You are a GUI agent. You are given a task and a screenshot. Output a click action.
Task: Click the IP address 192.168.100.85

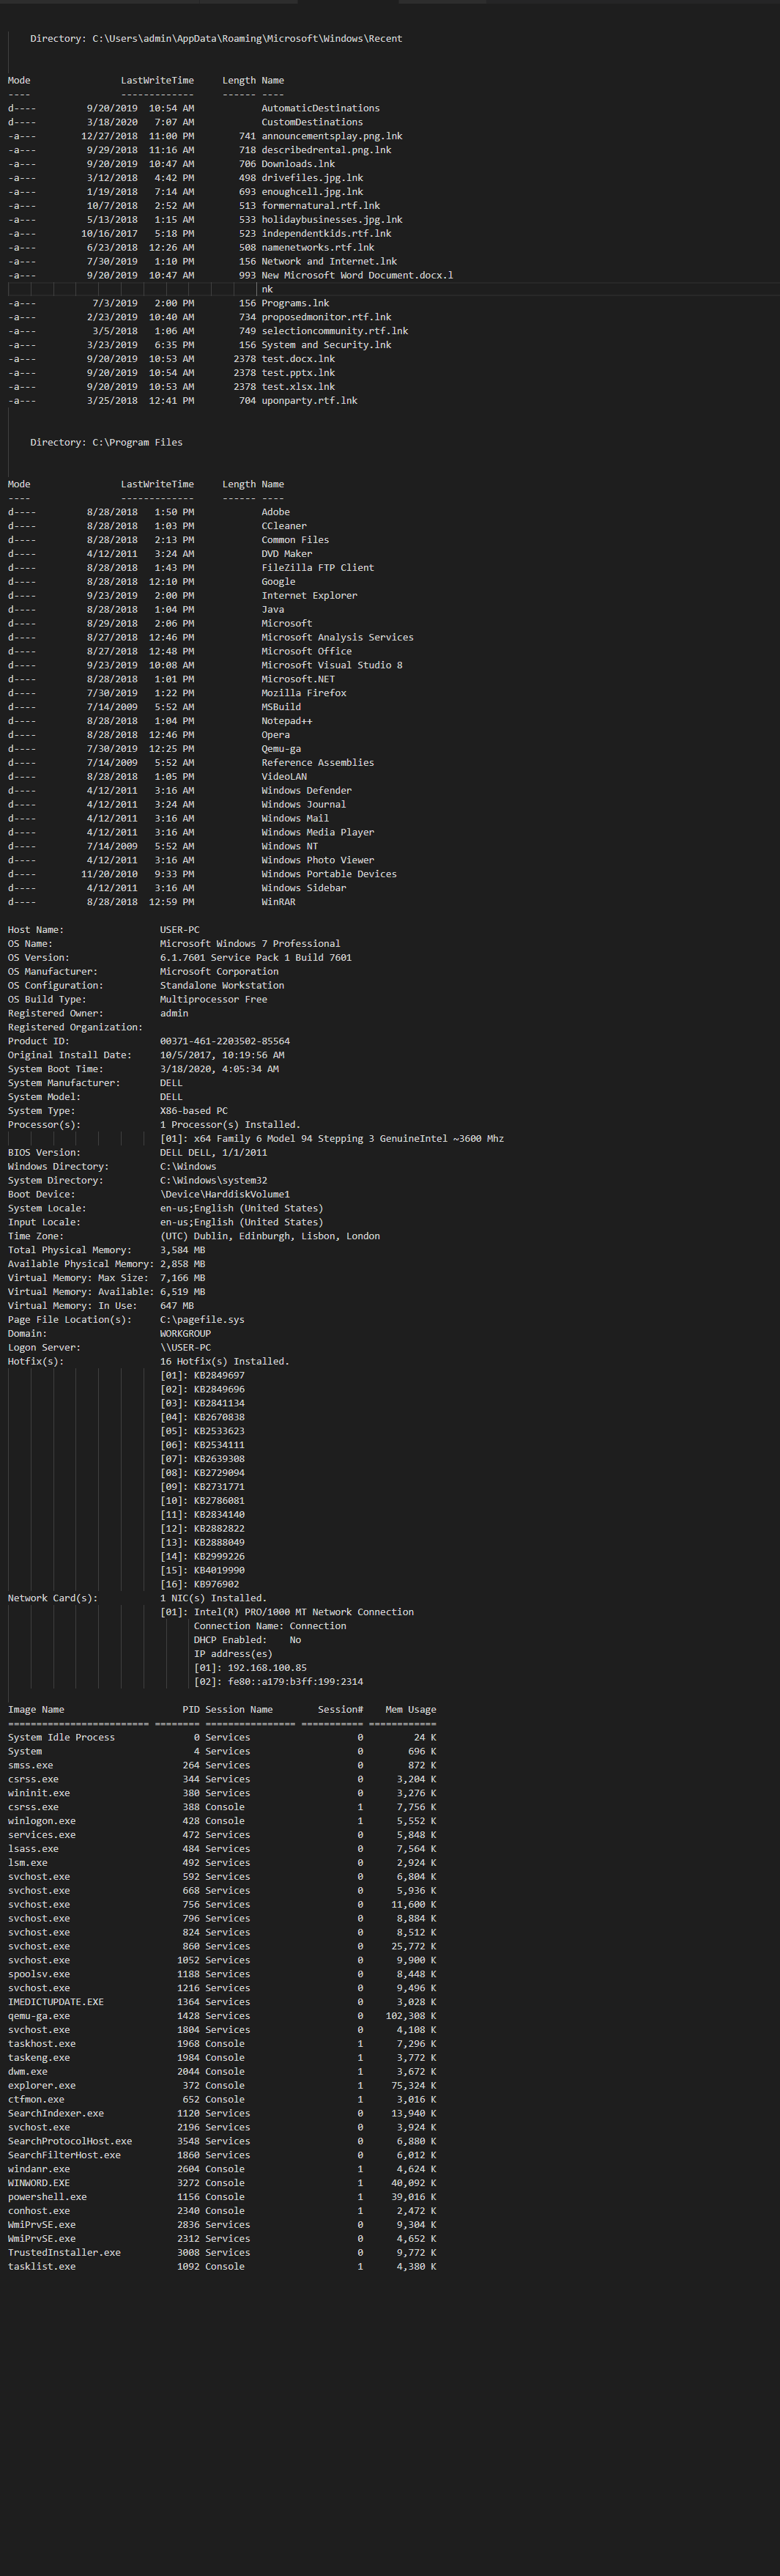250,1668
